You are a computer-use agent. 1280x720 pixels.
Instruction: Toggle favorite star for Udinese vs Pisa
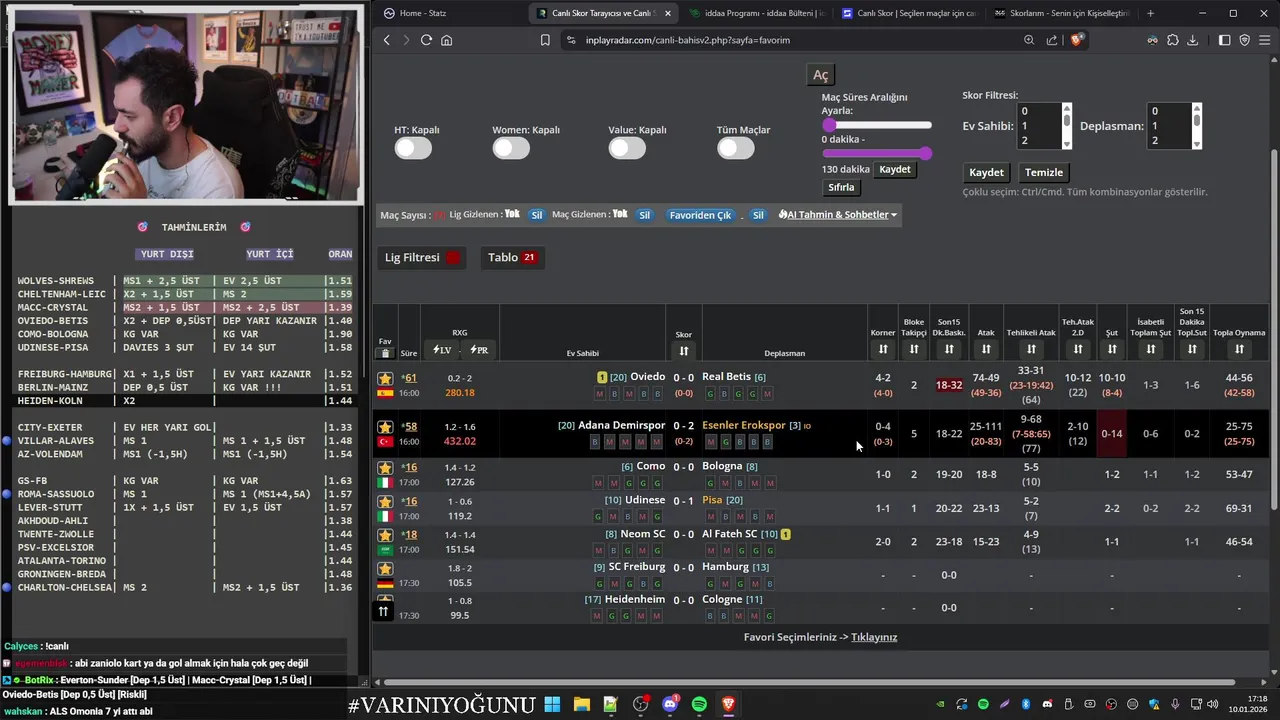pos(385,502)
